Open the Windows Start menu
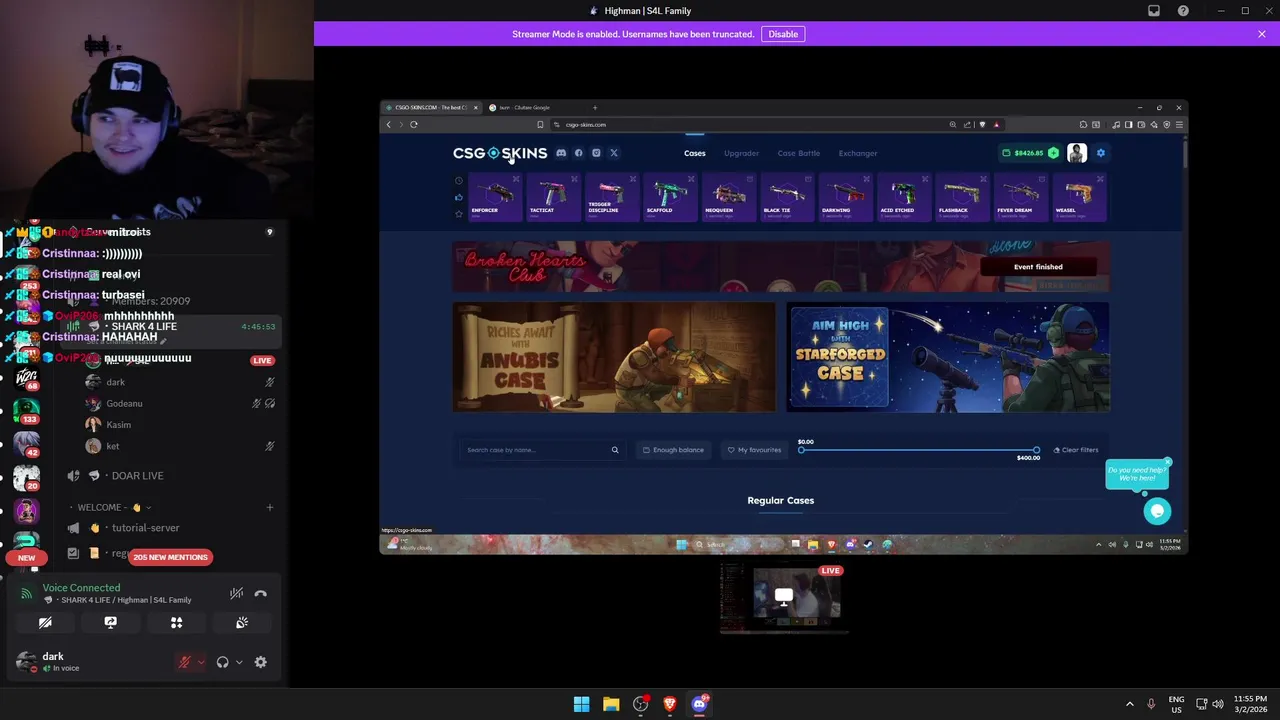Viewport: 1280px width, 720px height. (x=581, y=704)
